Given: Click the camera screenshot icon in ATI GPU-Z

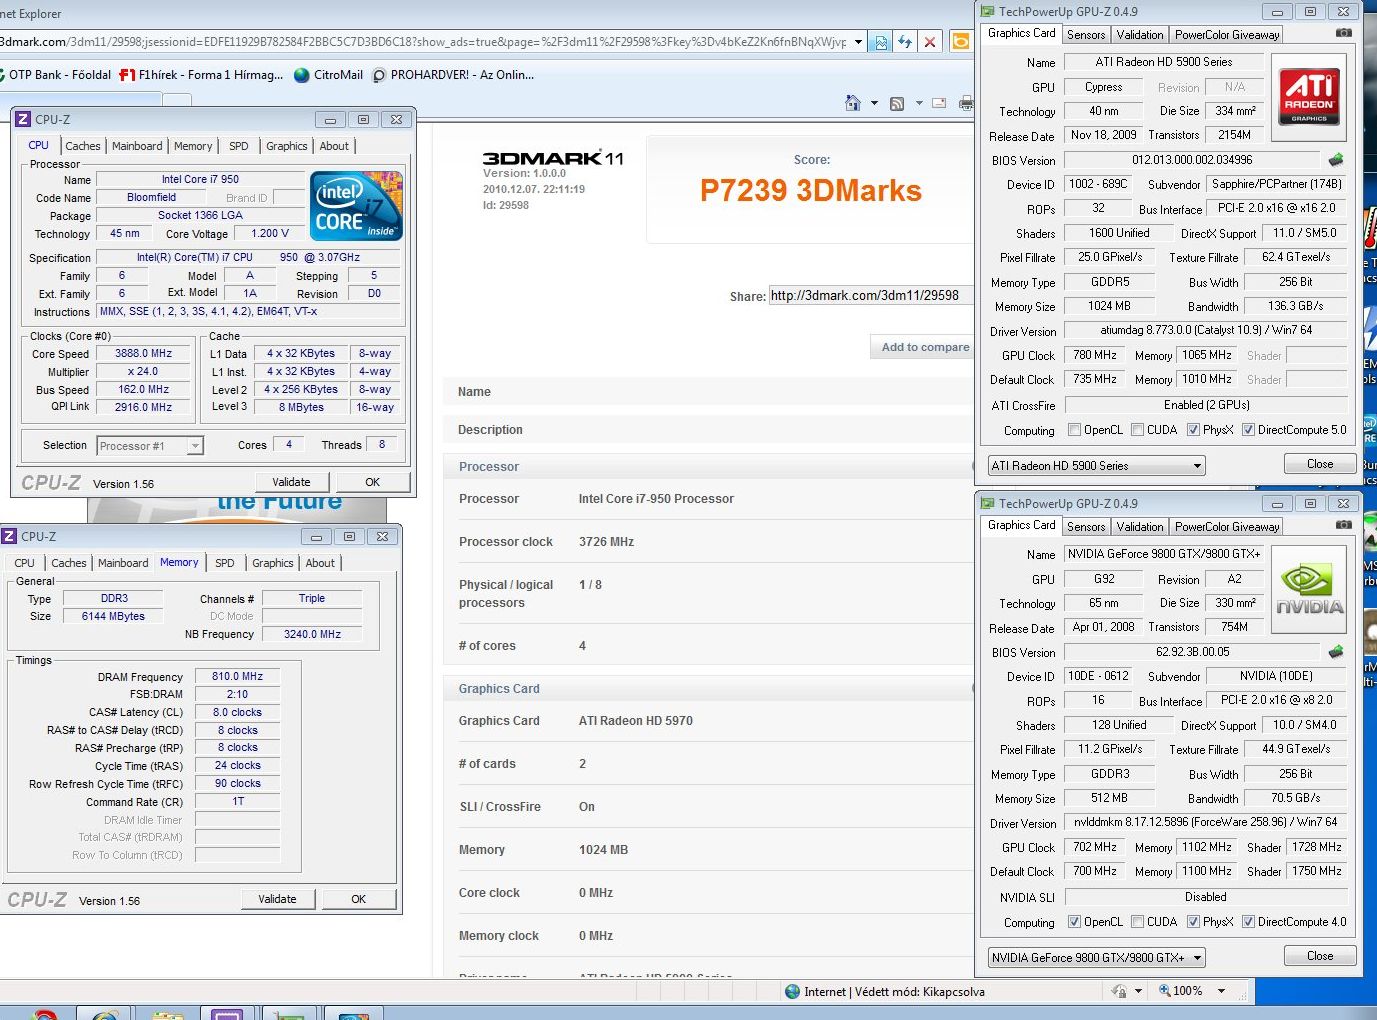Looking at the screenshot, I should click(x=1344, y=33).
